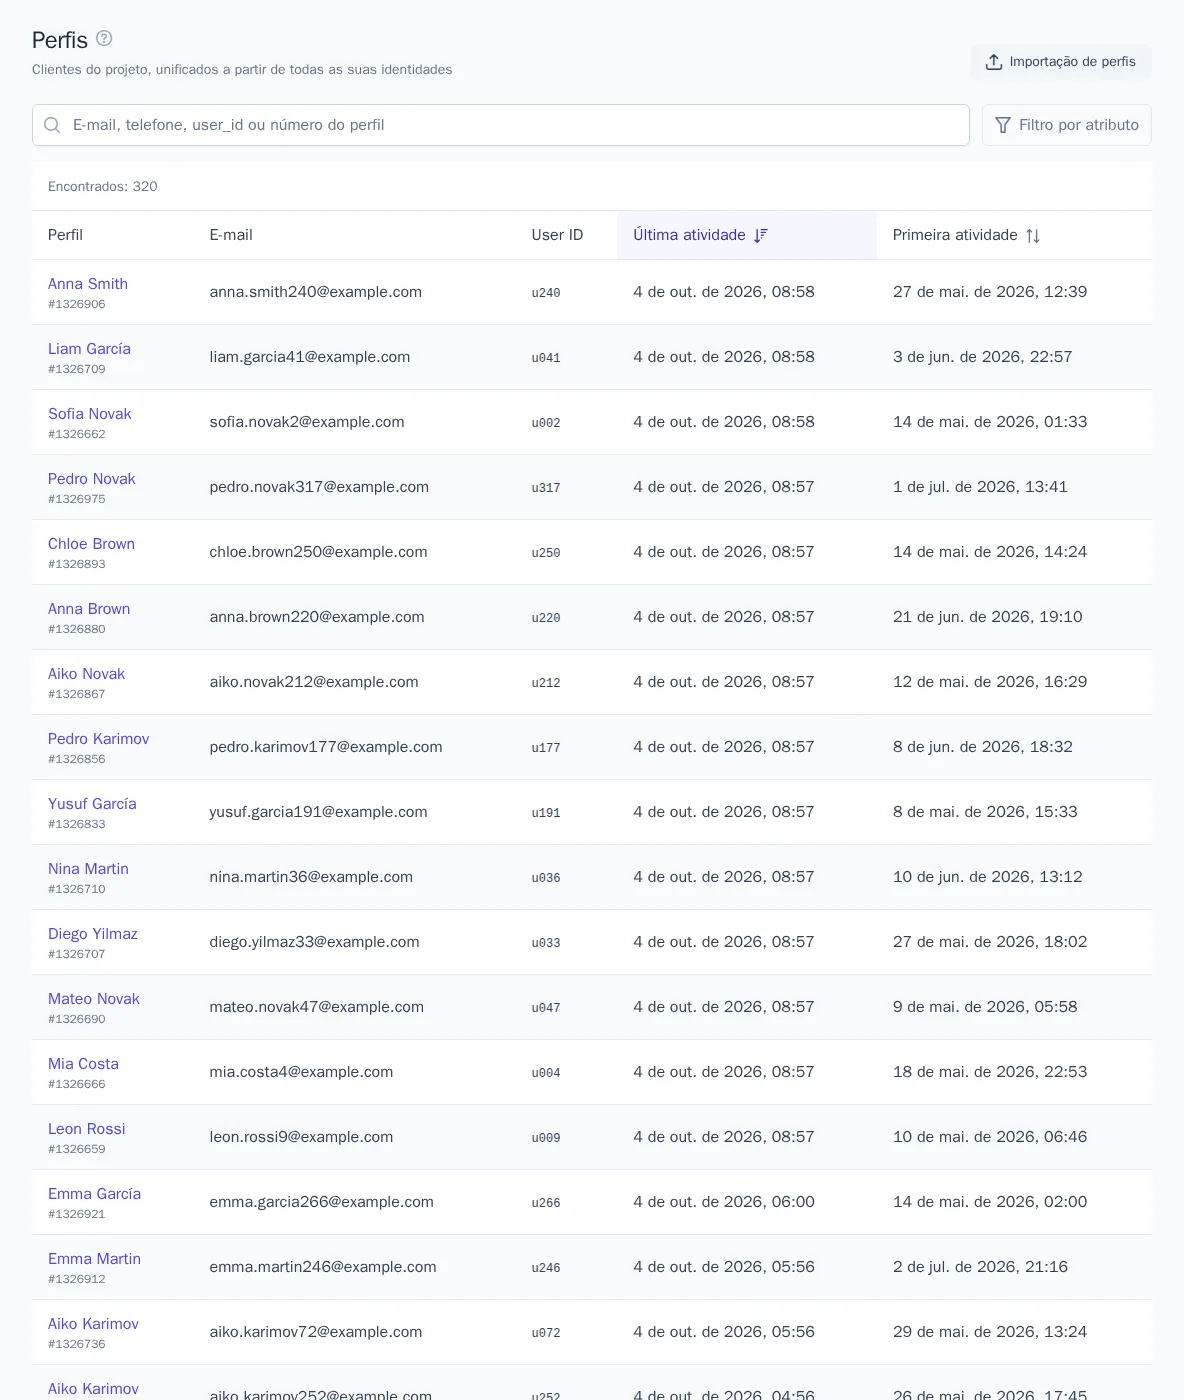This screenshot has width=1184, height=1400.
Task: Click the sort icon beside Última atividade
Action: pyautogui.click(x=761, y=235)
